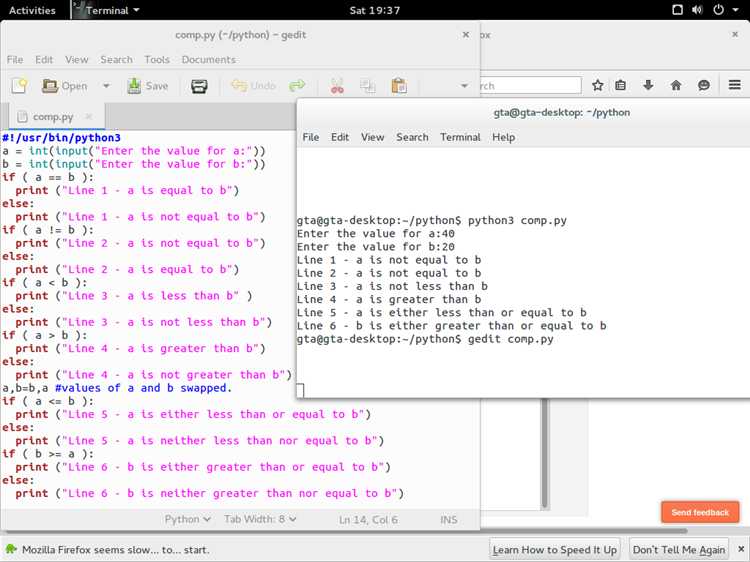
Task: Open the terminal Help menu
Action: (x=504, y=137)
